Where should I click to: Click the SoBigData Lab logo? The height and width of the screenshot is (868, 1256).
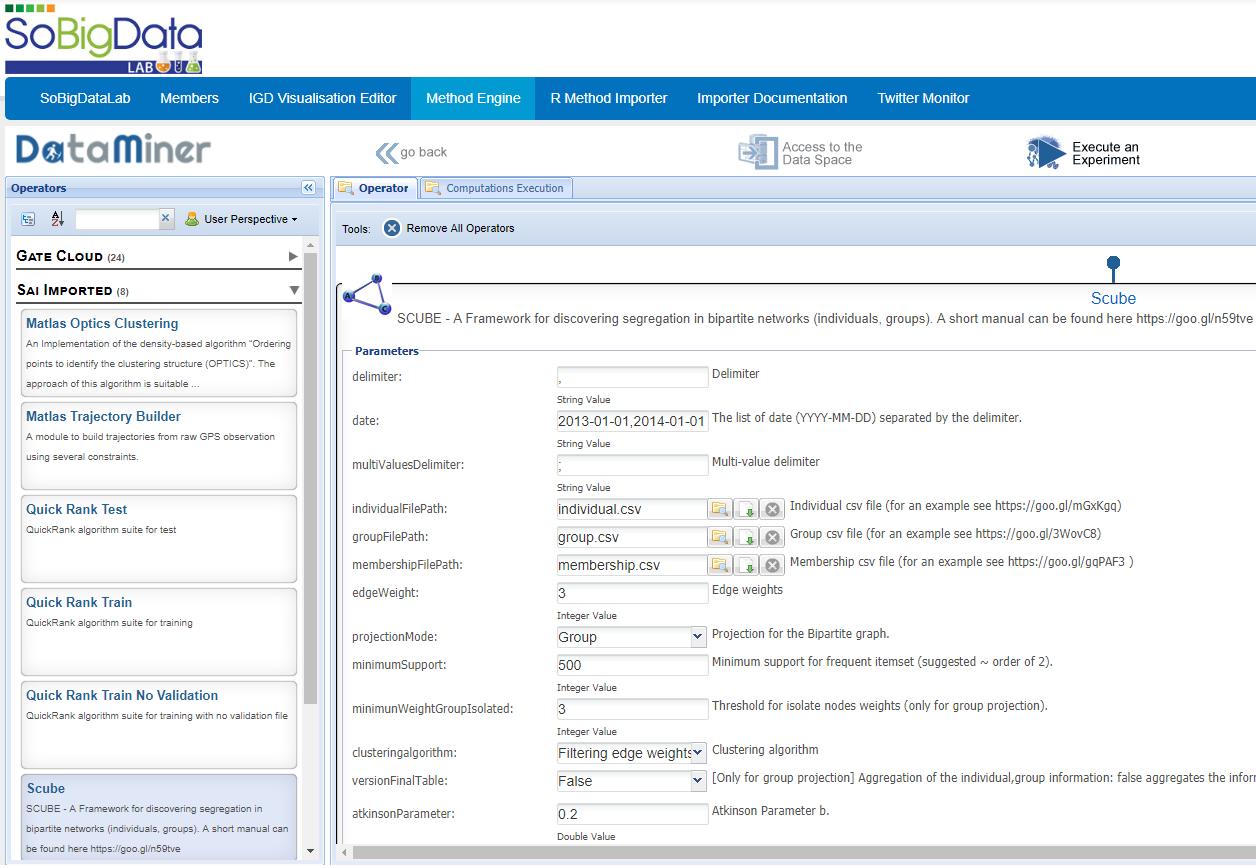point(104,40)
